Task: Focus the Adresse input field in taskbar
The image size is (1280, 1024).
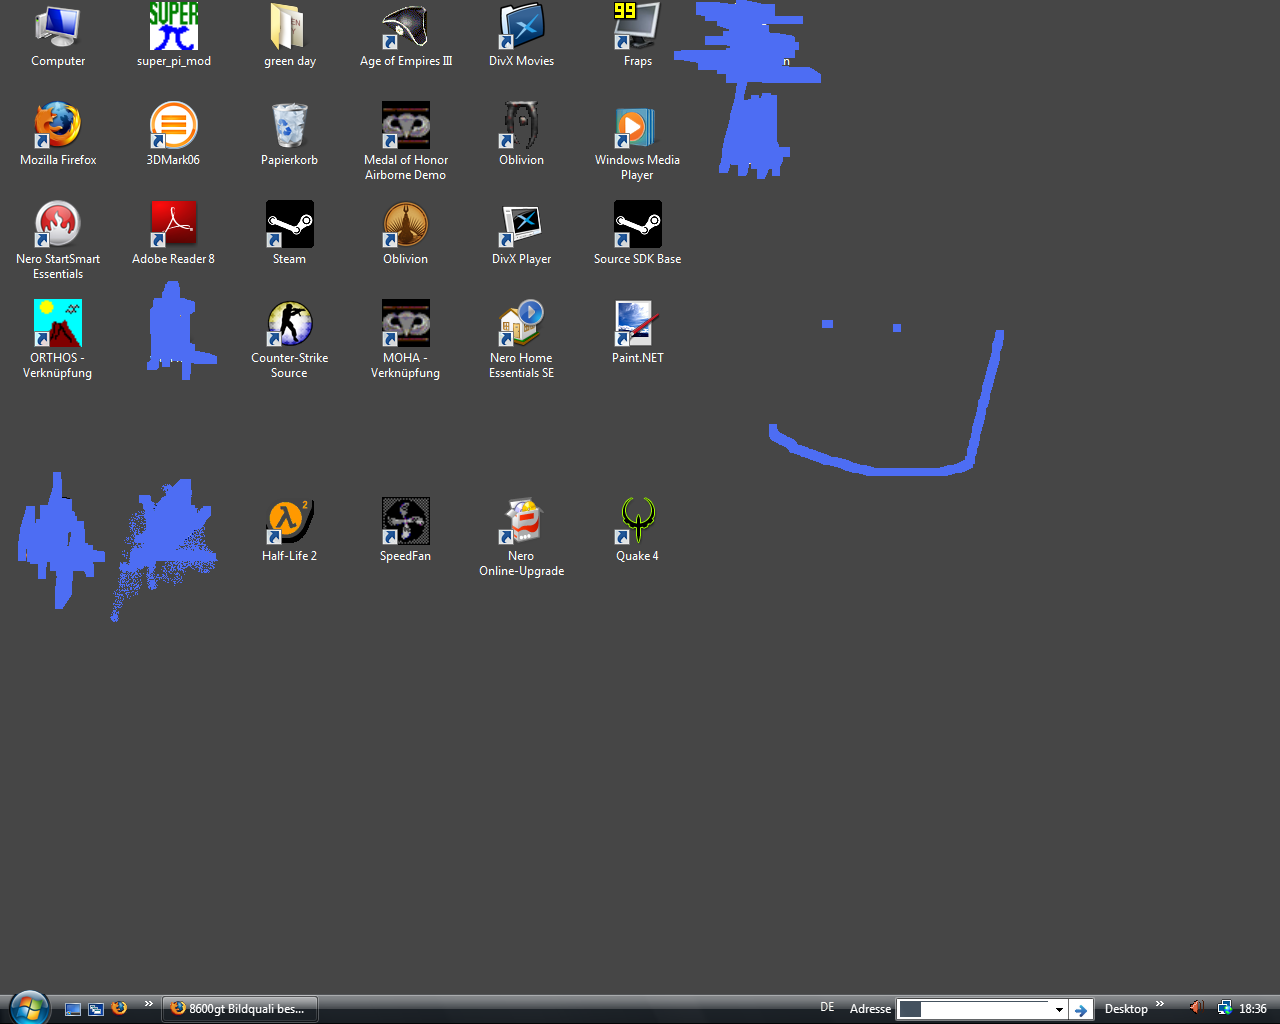Action: click(974, 1009)
